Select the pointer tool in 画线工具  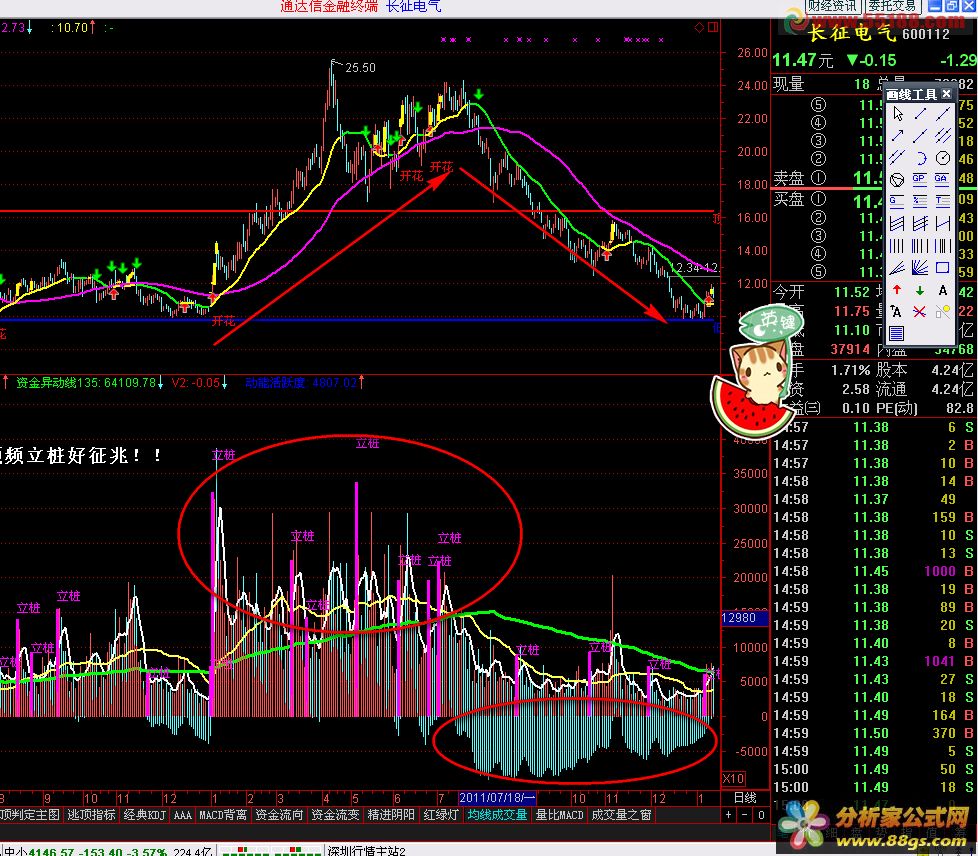(x=897, y=114)
